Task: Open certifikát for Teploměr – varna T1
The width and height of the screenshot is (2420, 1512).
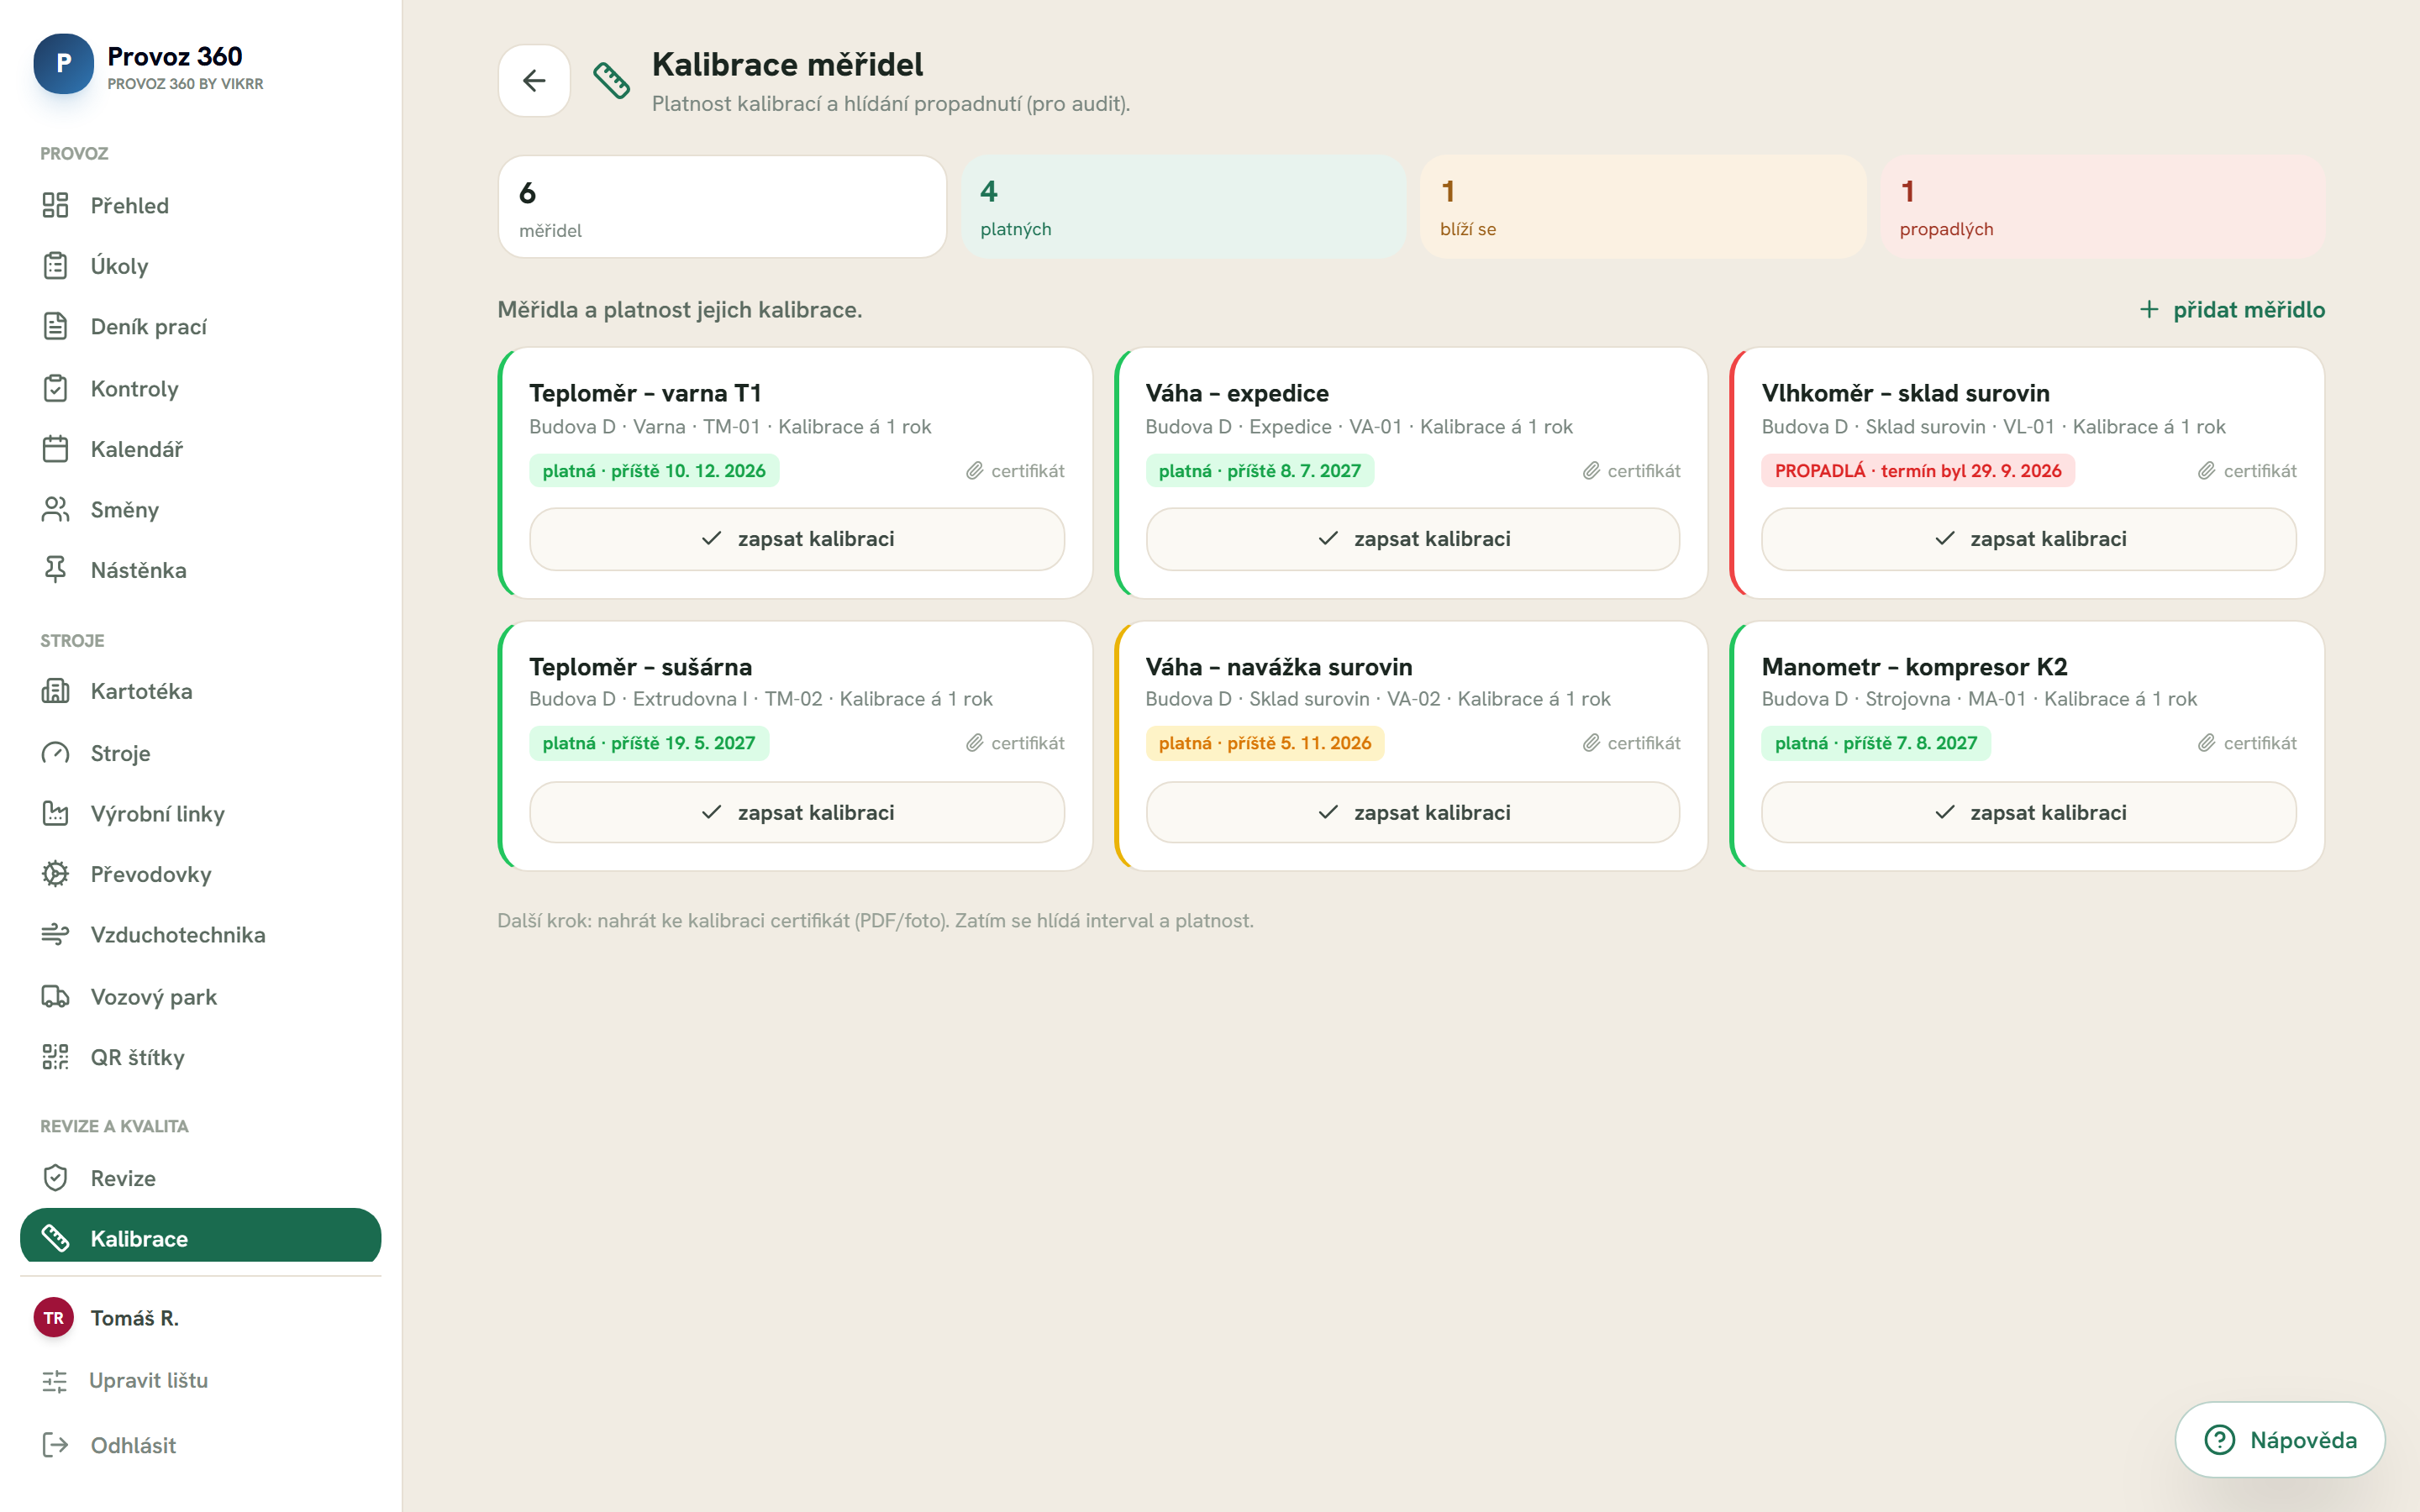Action: [1015, 471]
